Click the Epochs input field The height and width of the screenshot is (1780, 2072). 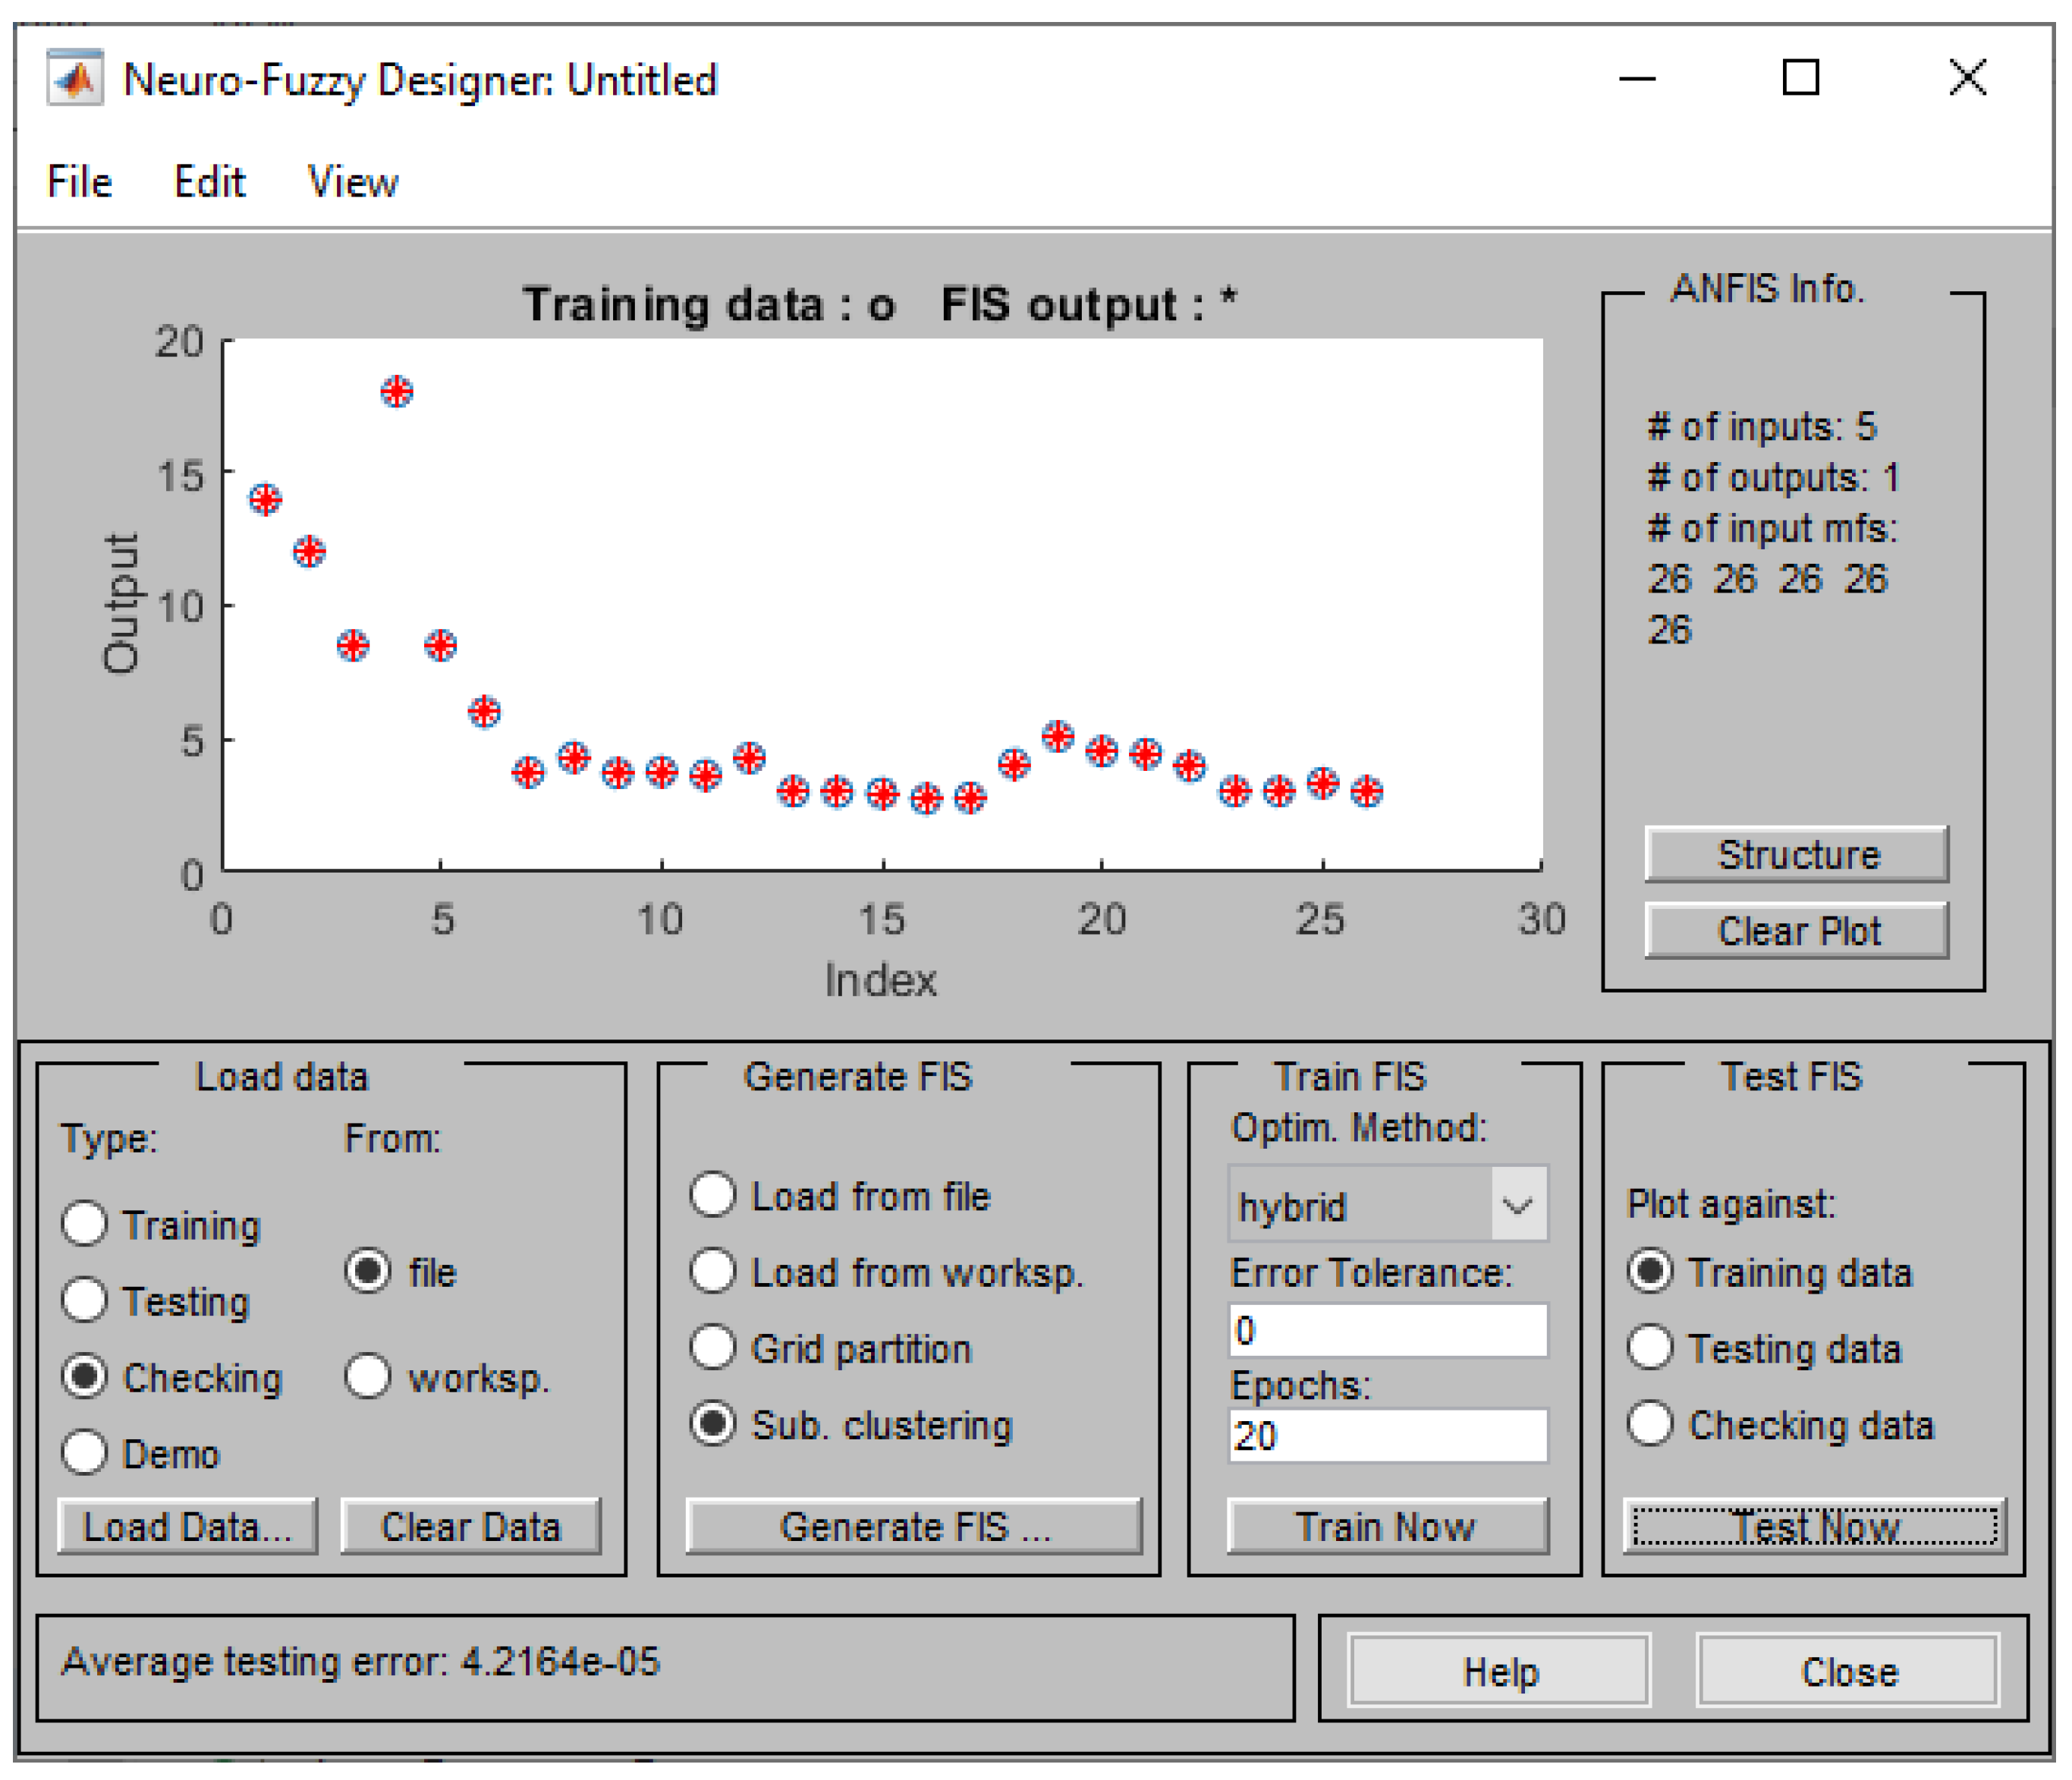click(1387, 1436)
